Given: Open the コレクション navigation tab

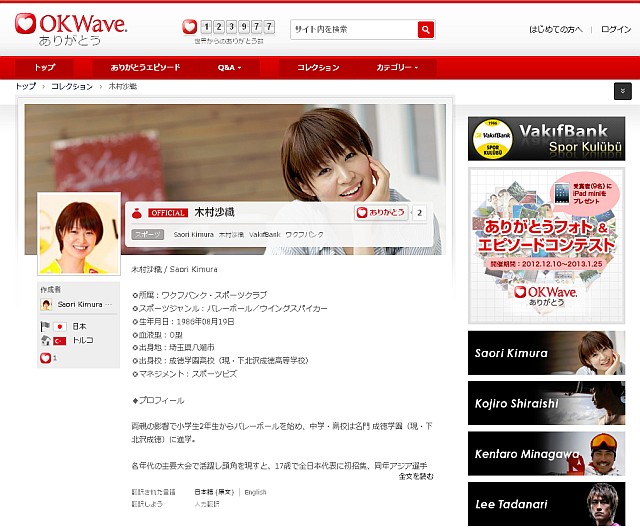Looking at the screenshot, I should pos(318,67).
